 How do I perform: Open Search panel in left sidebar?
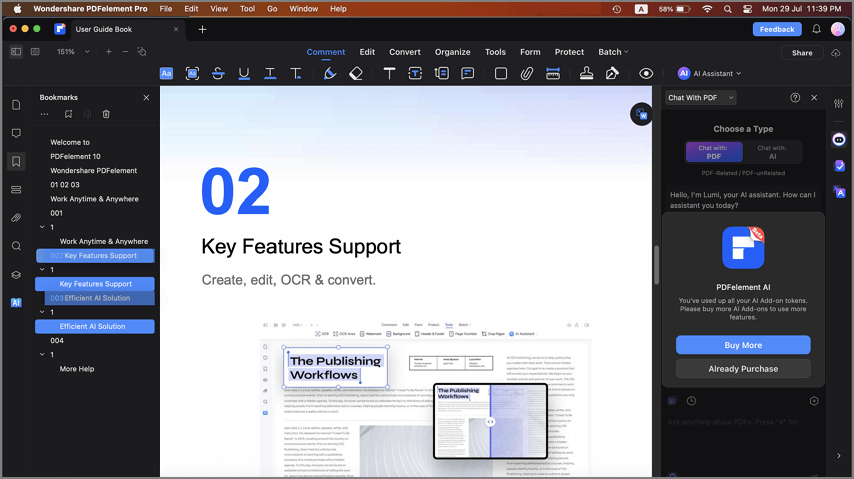click(x=16, y=246)
